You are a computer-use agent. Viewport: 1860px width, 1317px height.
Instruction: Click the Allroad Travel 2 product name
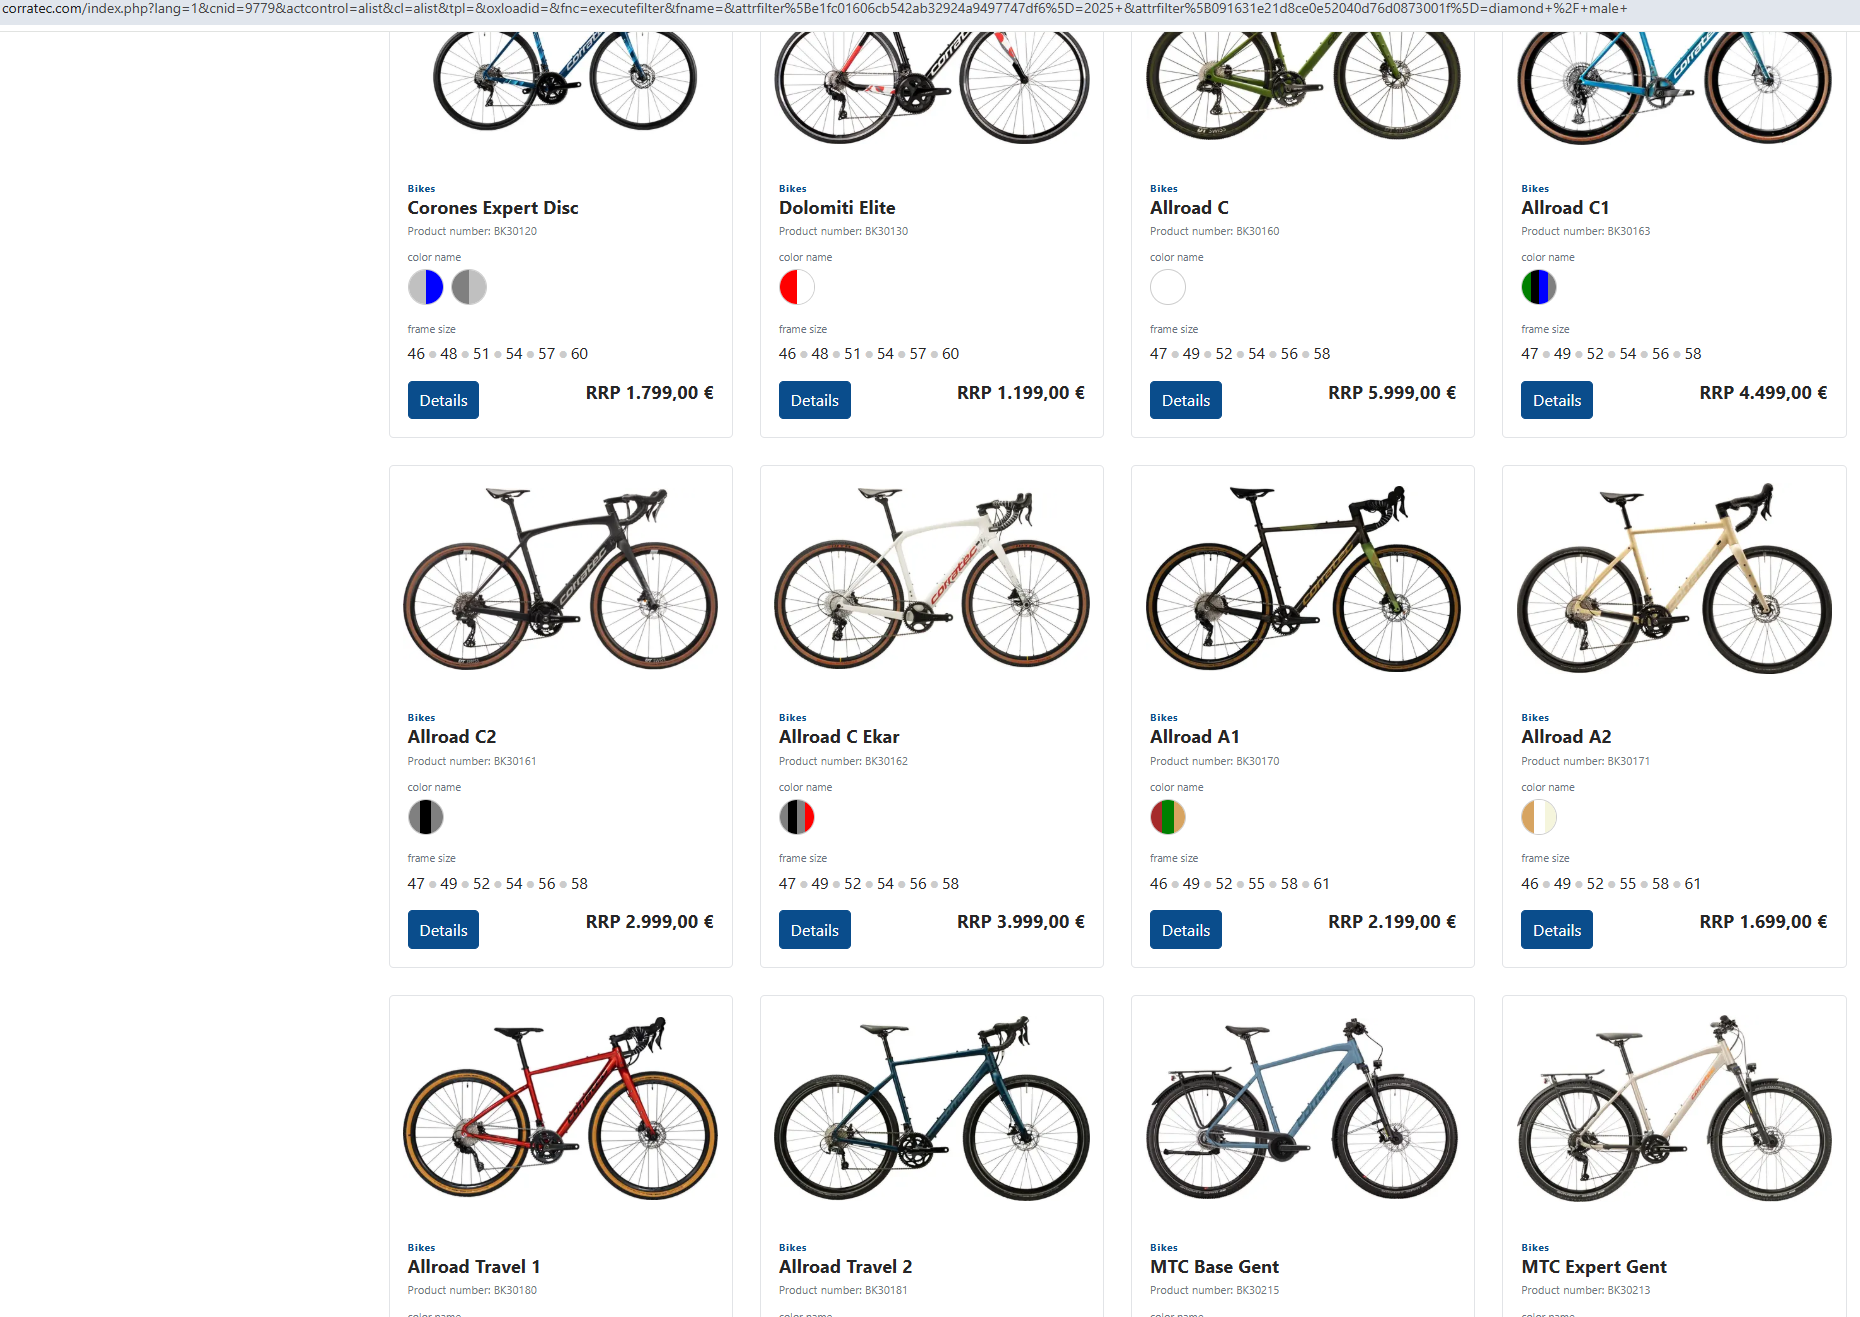pyautogui.click(x=845, y=1267)
